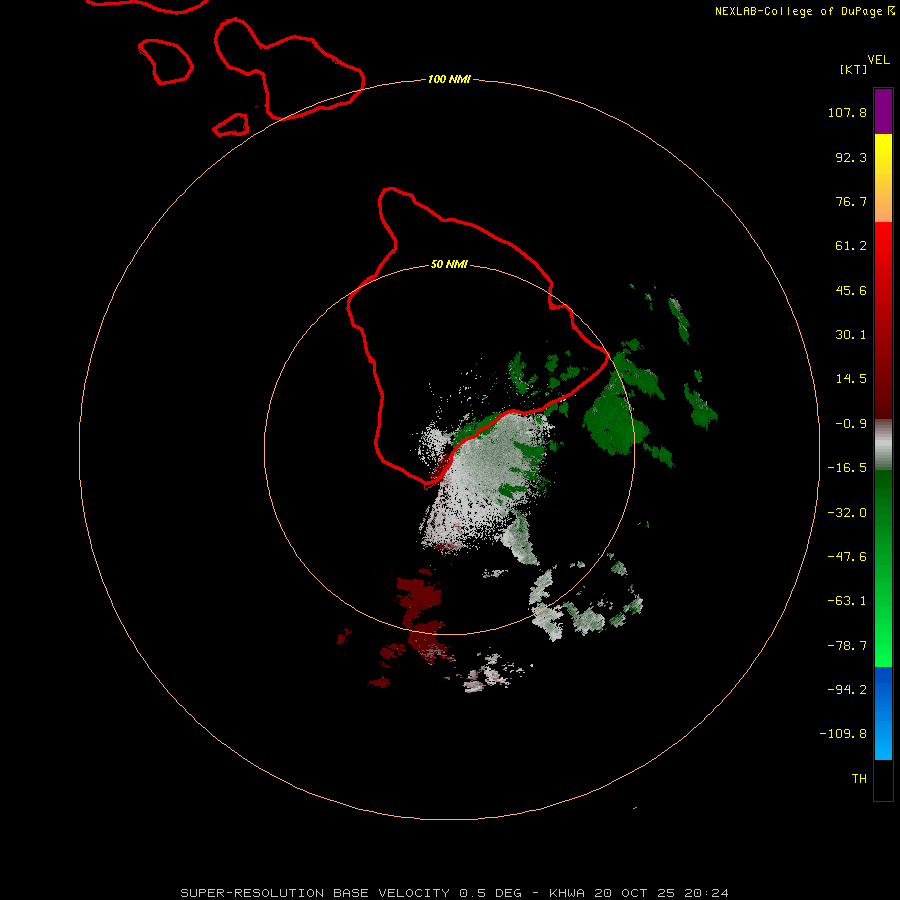Click the 45.6 legend value

pos(851,290)
